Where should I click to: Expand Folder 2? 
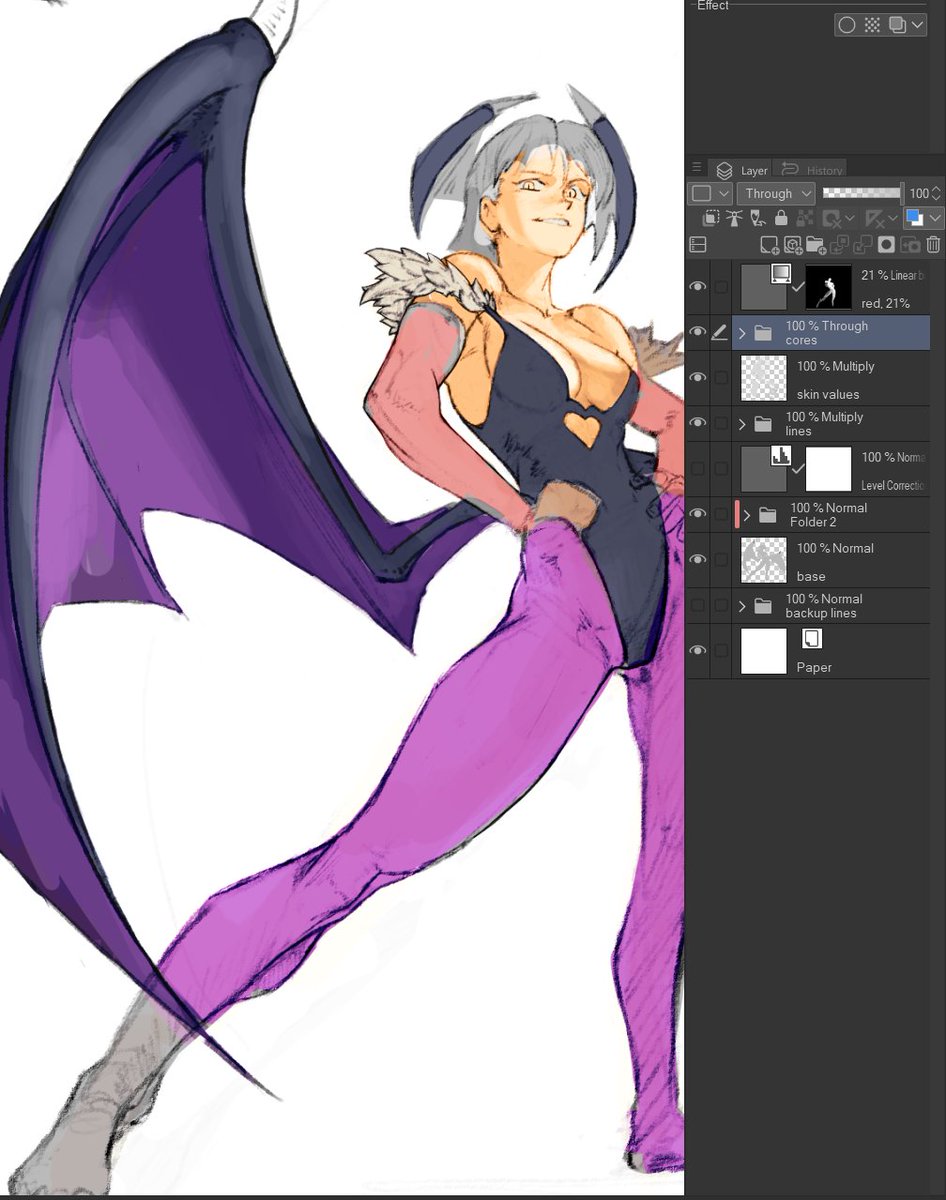747,515
